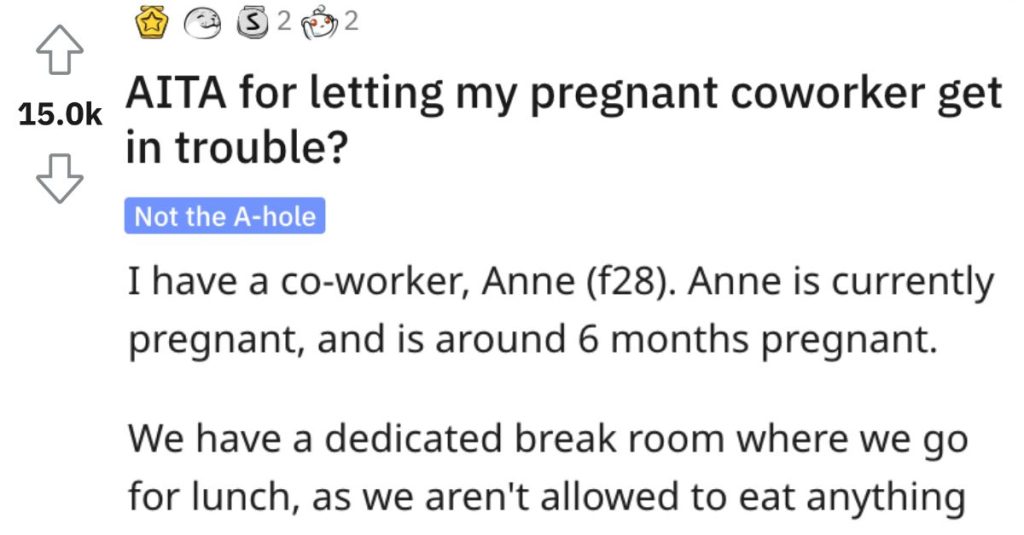Click the line 'for lunch, as we aren't allowed'

point(546,497)
